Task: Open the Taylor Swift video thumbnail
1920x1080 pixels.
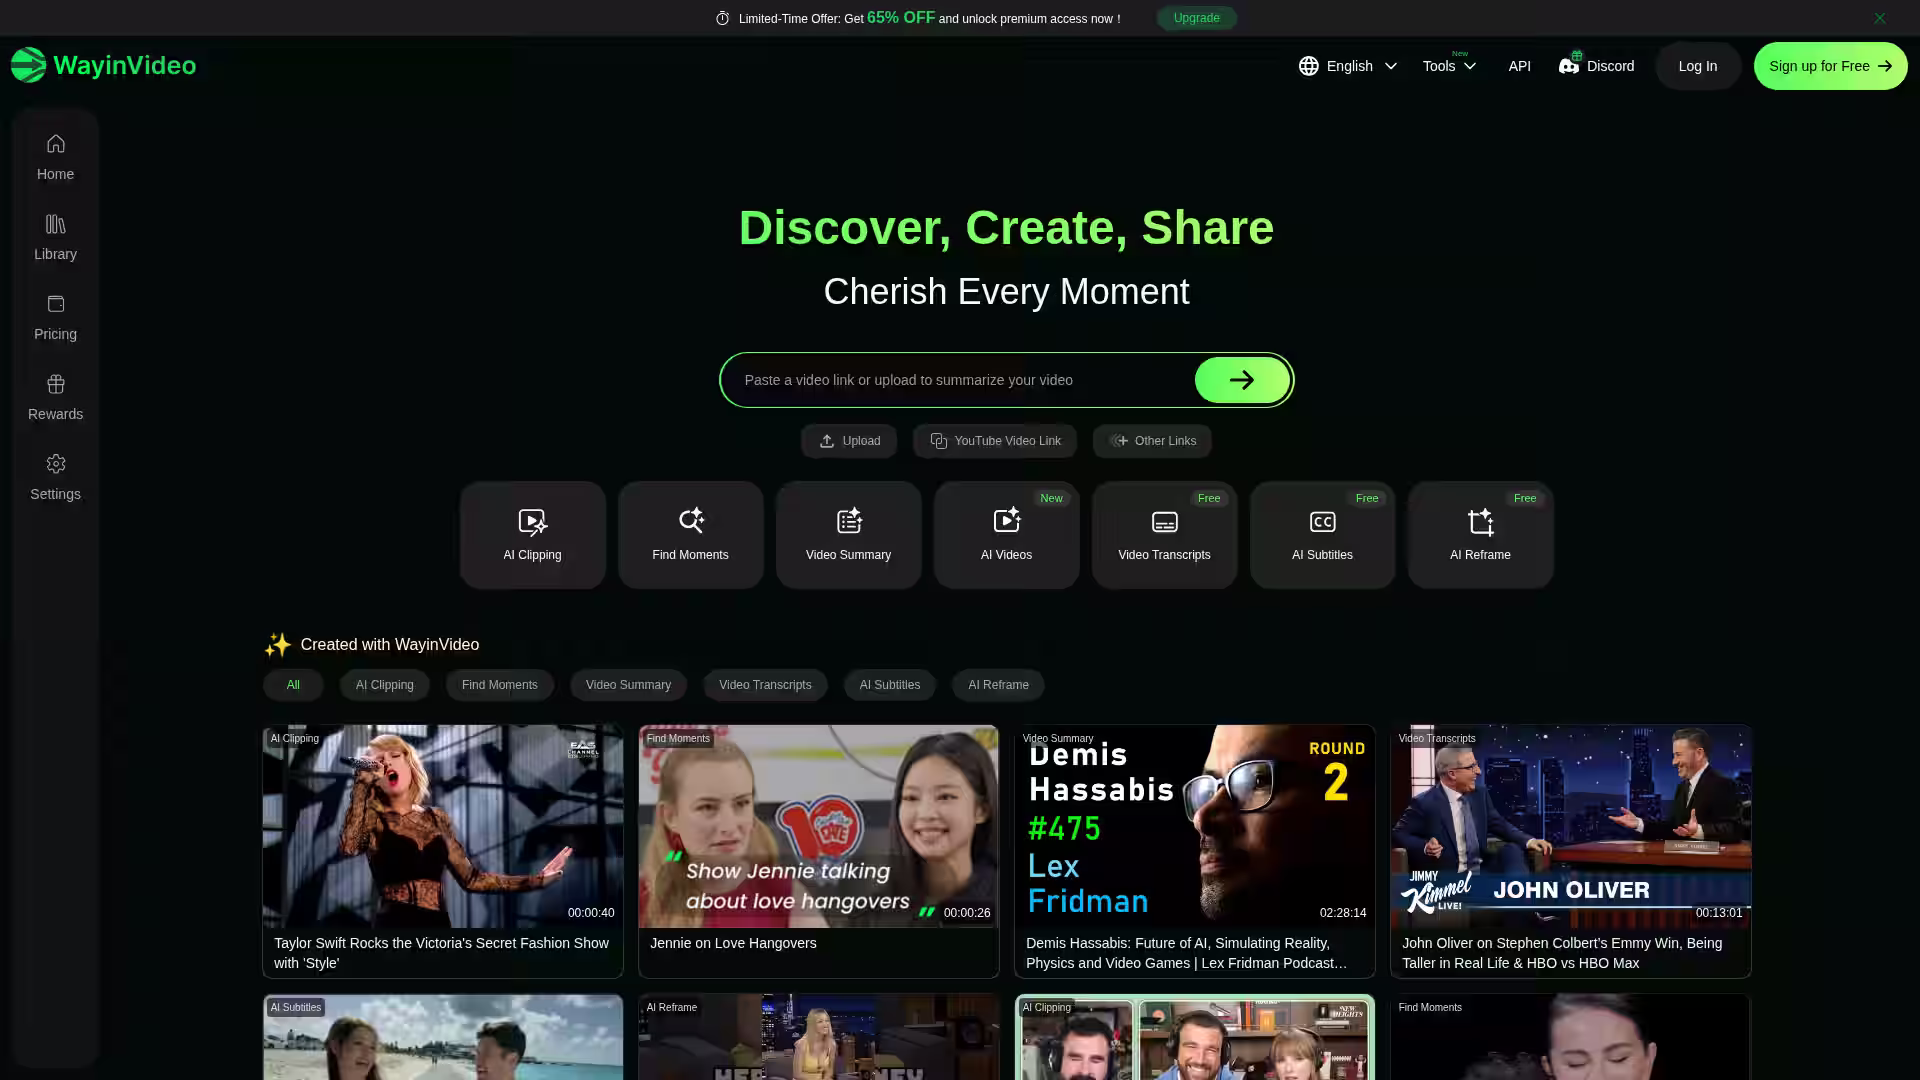Action: coord(442,826)
